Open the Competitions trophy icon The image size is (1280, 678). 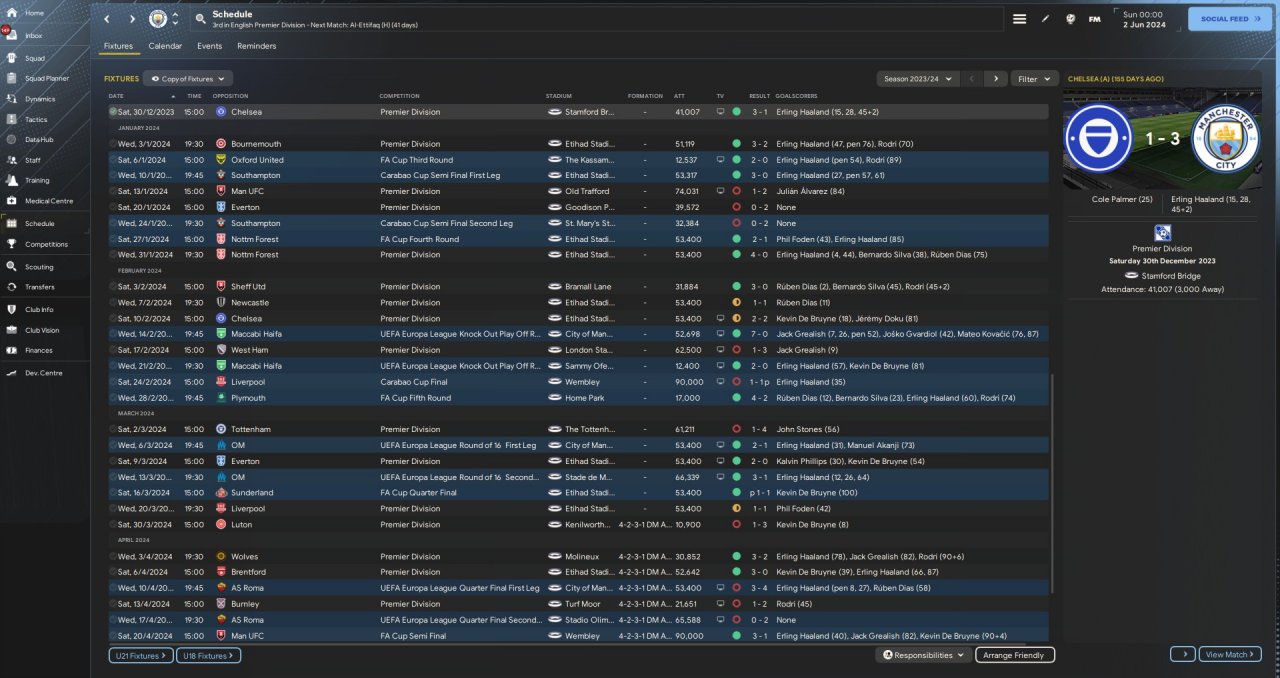[11, 244]
